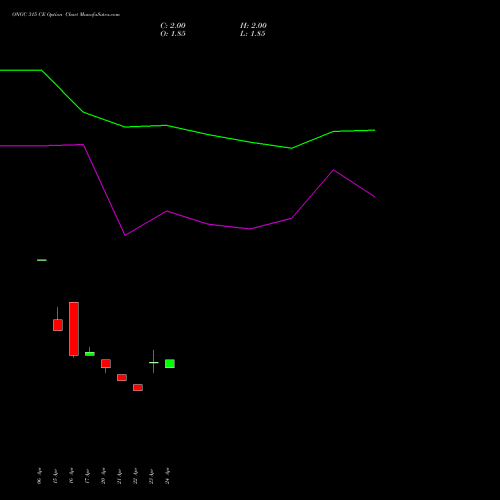
Task: Click the 16 Apr date axis label
Action: 71,476
